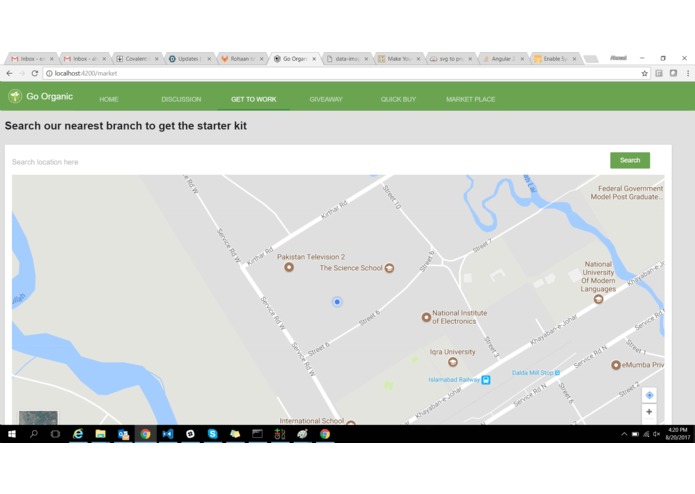The height and width of the screenshot is (494, 695).
Task: Switch to the Rohaan GitLab tab
Action: 242,58
